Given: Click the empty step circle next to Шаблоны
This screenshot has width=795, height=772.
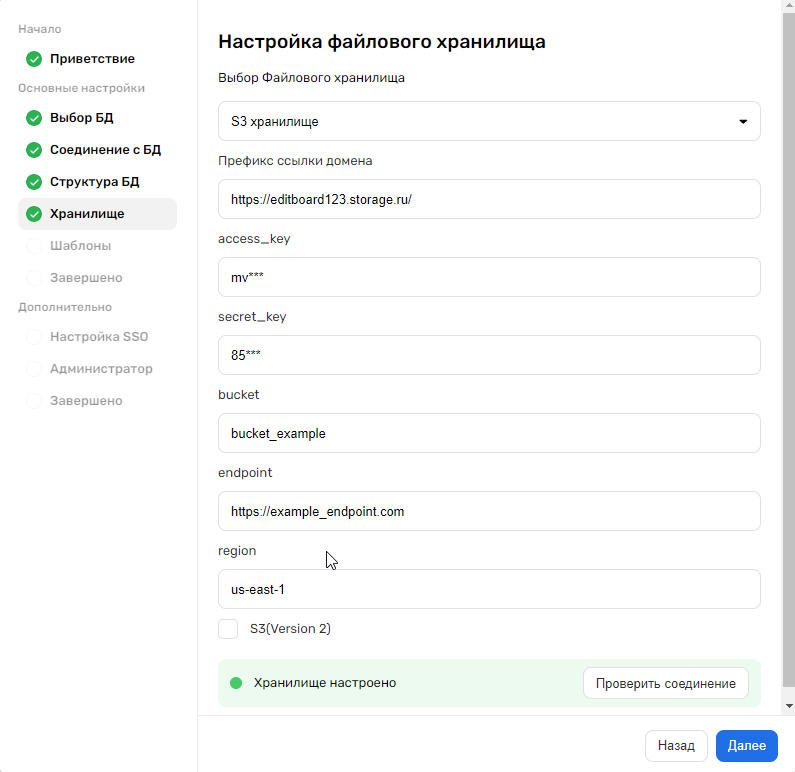Looking at the screenshot, I should click(34, 246).
